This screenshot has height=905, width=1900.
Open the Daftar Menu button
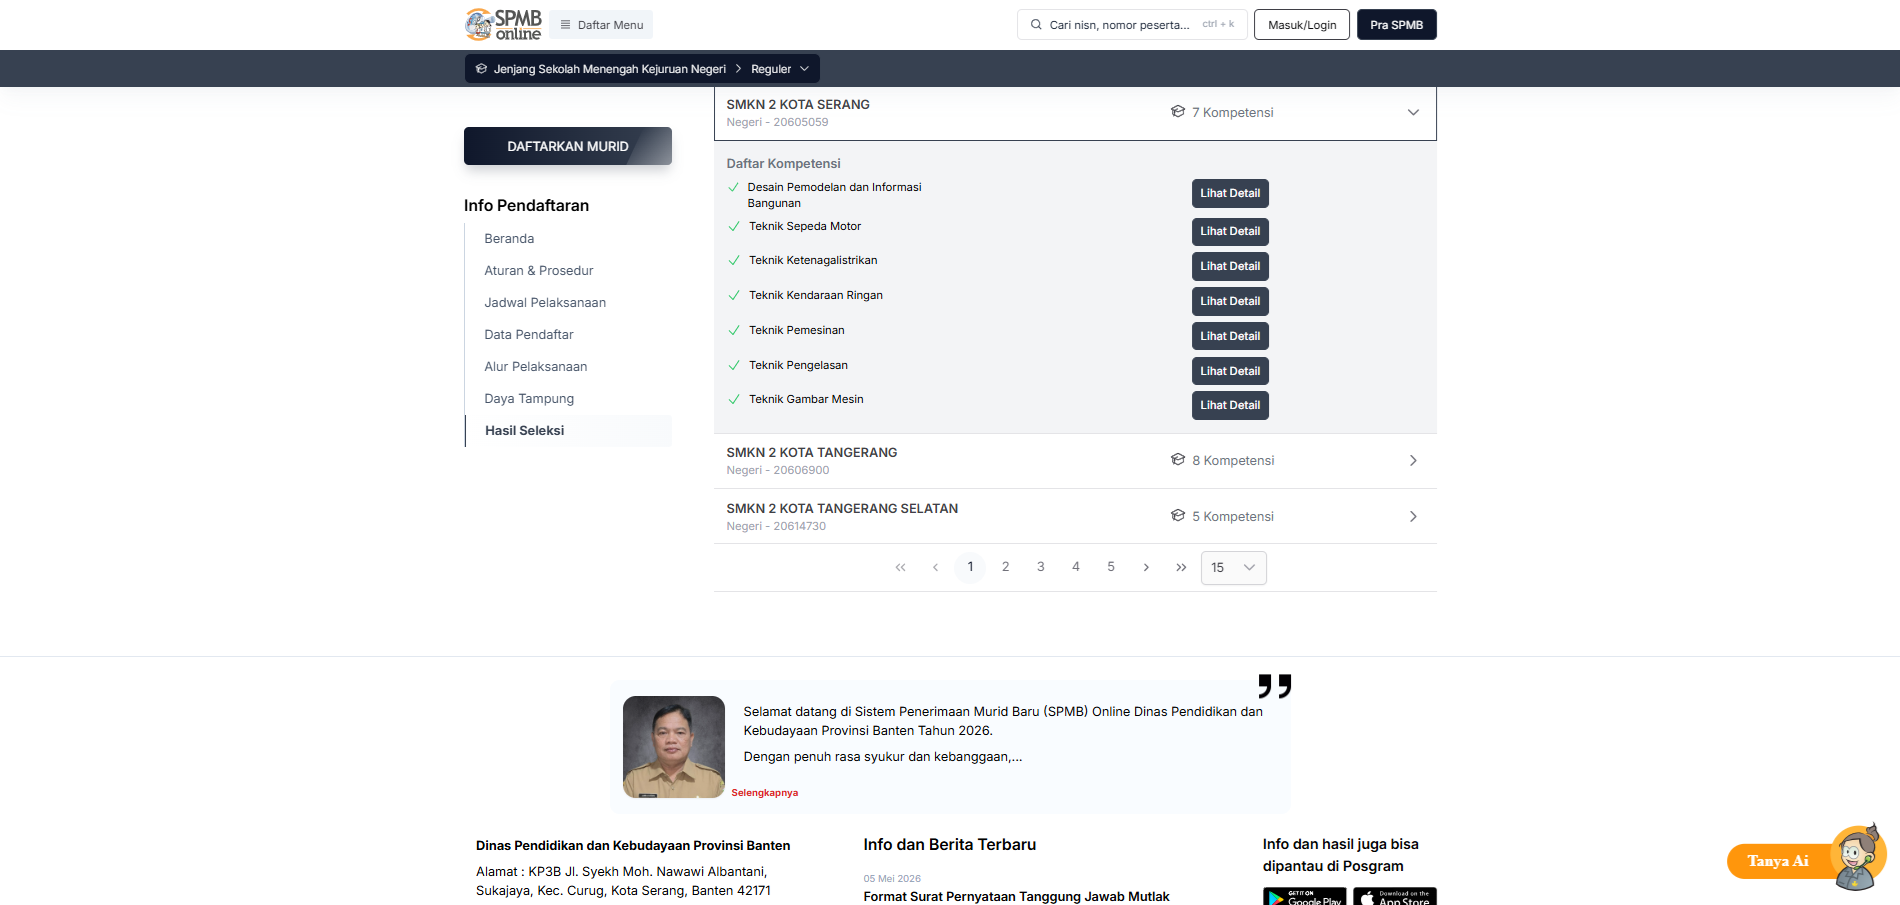point(601,25)
